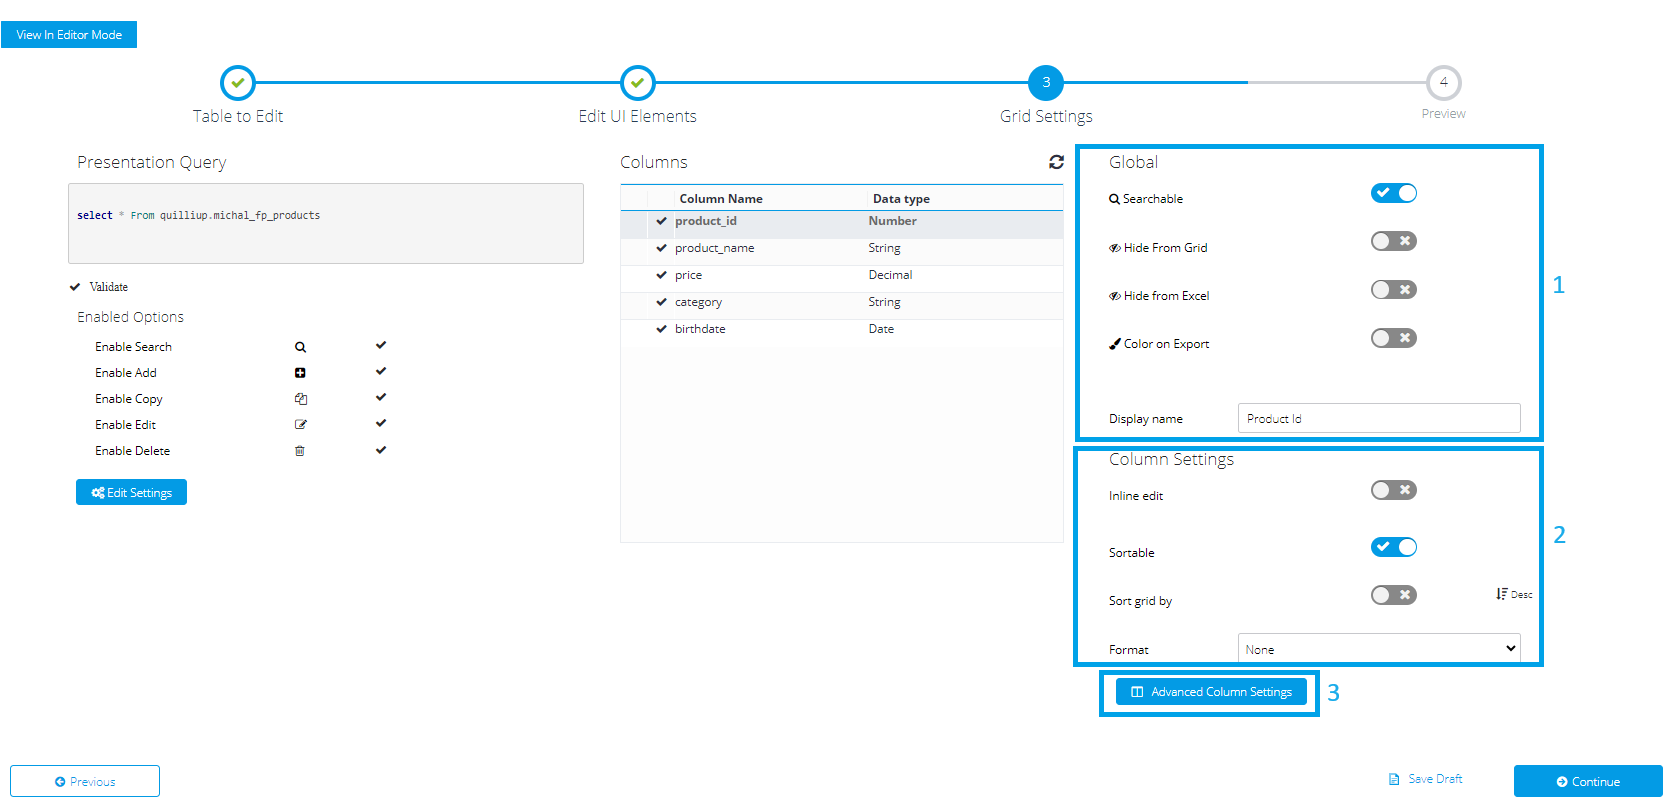This screenshot has width=1680, height=805.
Task: Click the Color on Export brush icon
Action: pyautogui.click(x=1114, y=344)
